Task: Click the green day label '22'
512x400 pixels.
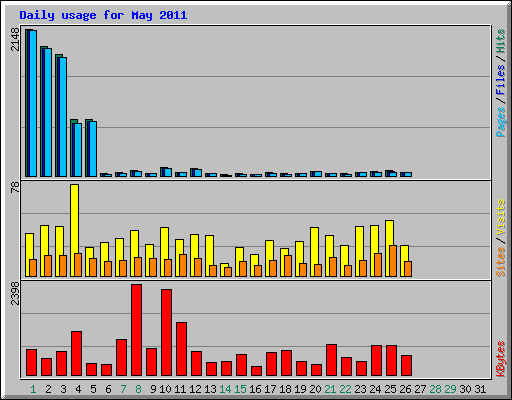Action: click(x=345, y=389)
